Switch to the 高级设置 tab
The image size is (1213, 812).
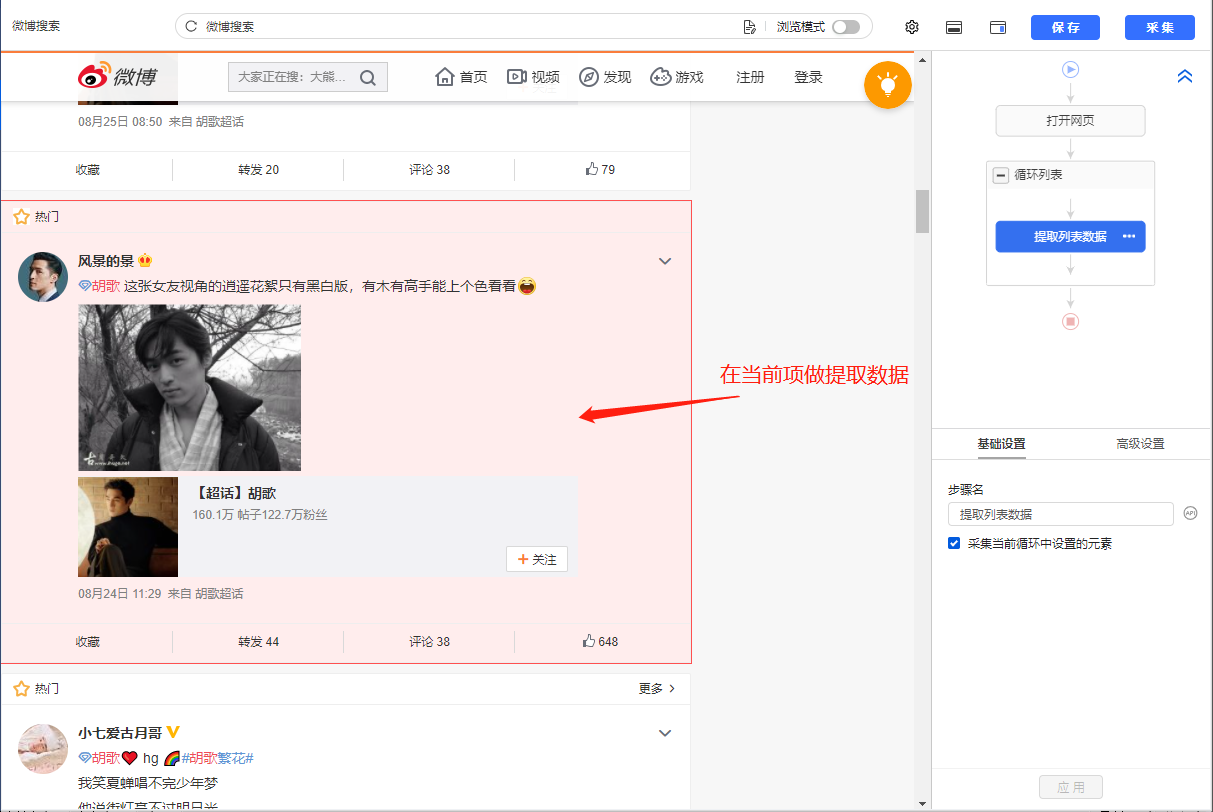(x=1140, y=444)
